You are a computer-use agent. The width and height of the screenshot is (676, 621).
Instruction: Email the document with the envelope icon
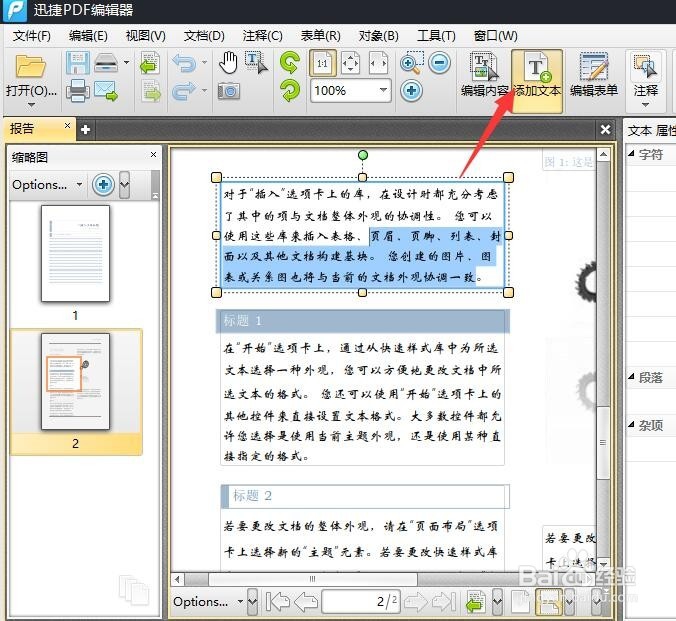pyautogui.click(x=106, y=91)
